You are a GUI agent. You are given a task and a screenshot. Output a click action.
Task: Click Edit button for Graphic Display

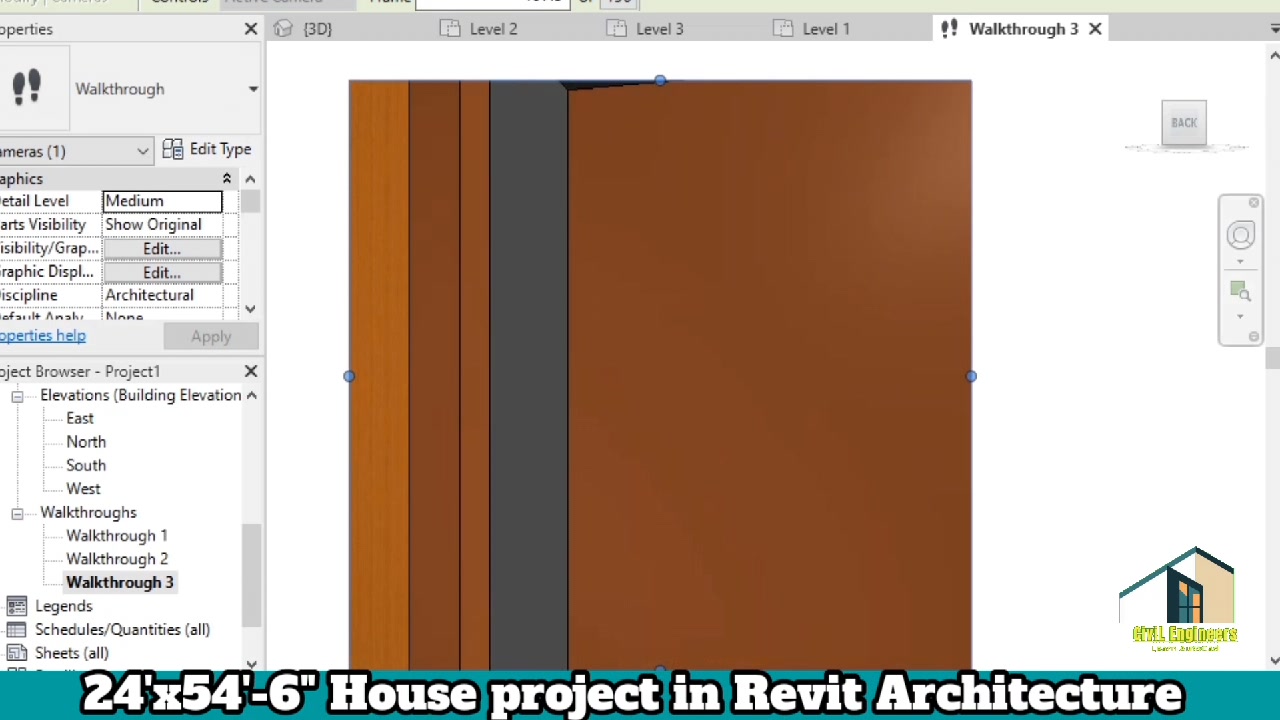coord(162,272)
